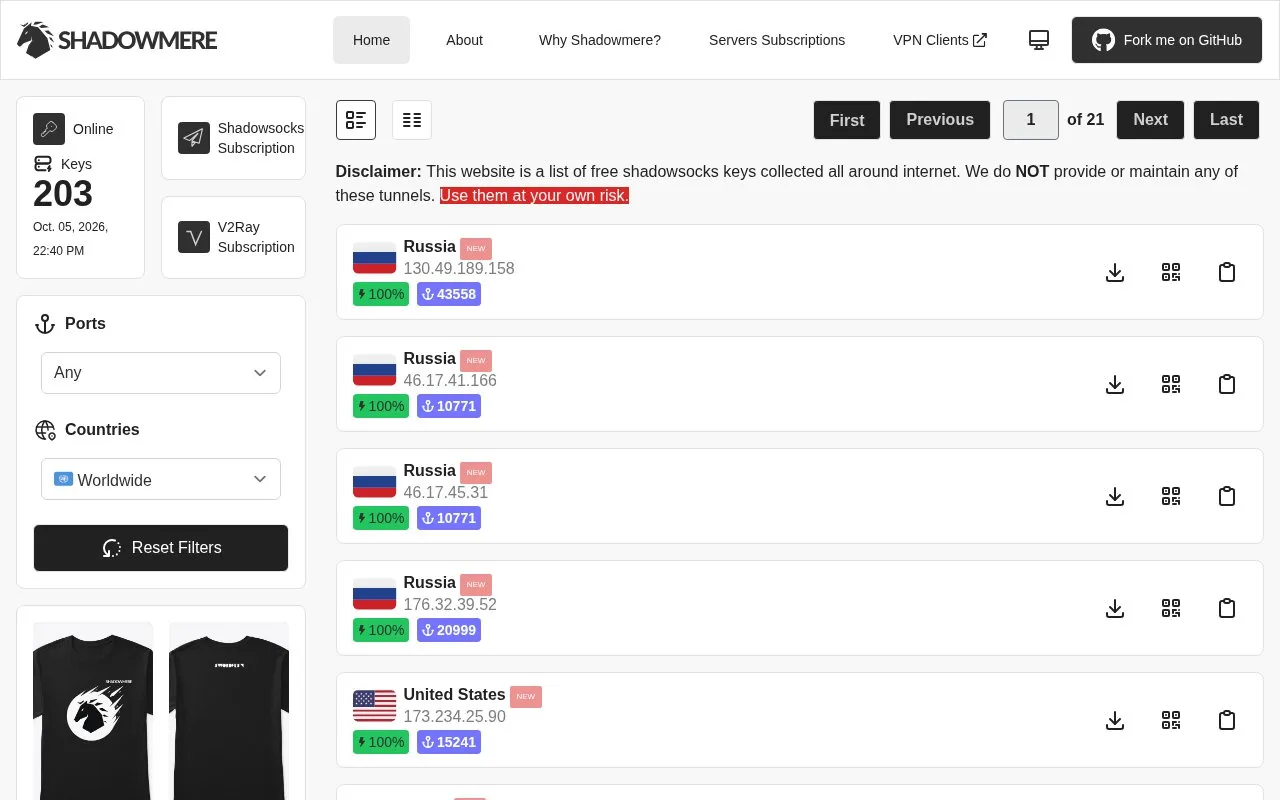The image size is (1280, 800).
Task: Jump to the Last page
Action: [1226, 120]
